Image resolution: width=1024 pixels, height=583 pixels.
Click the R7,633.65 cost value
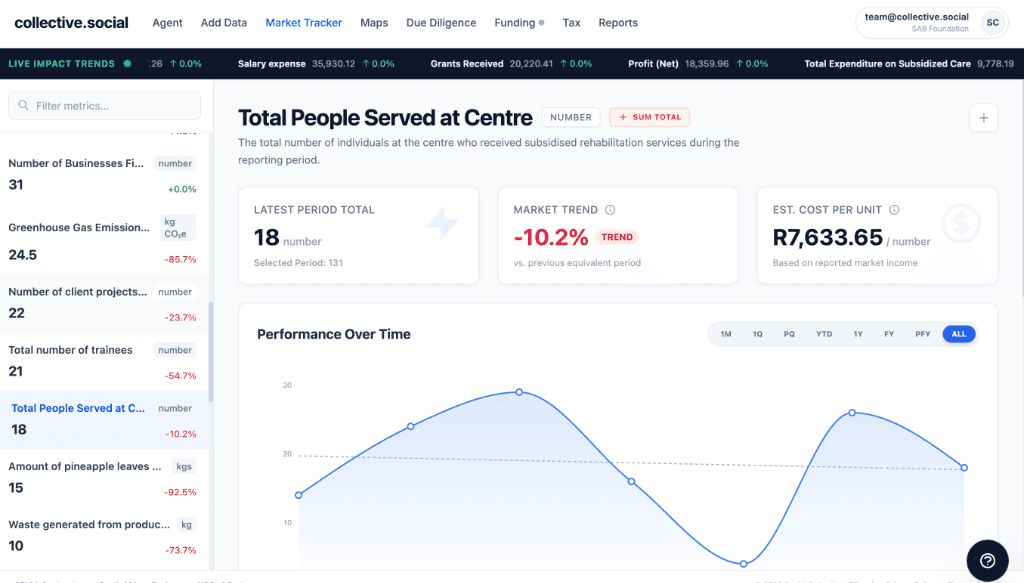tap(827, 237)
